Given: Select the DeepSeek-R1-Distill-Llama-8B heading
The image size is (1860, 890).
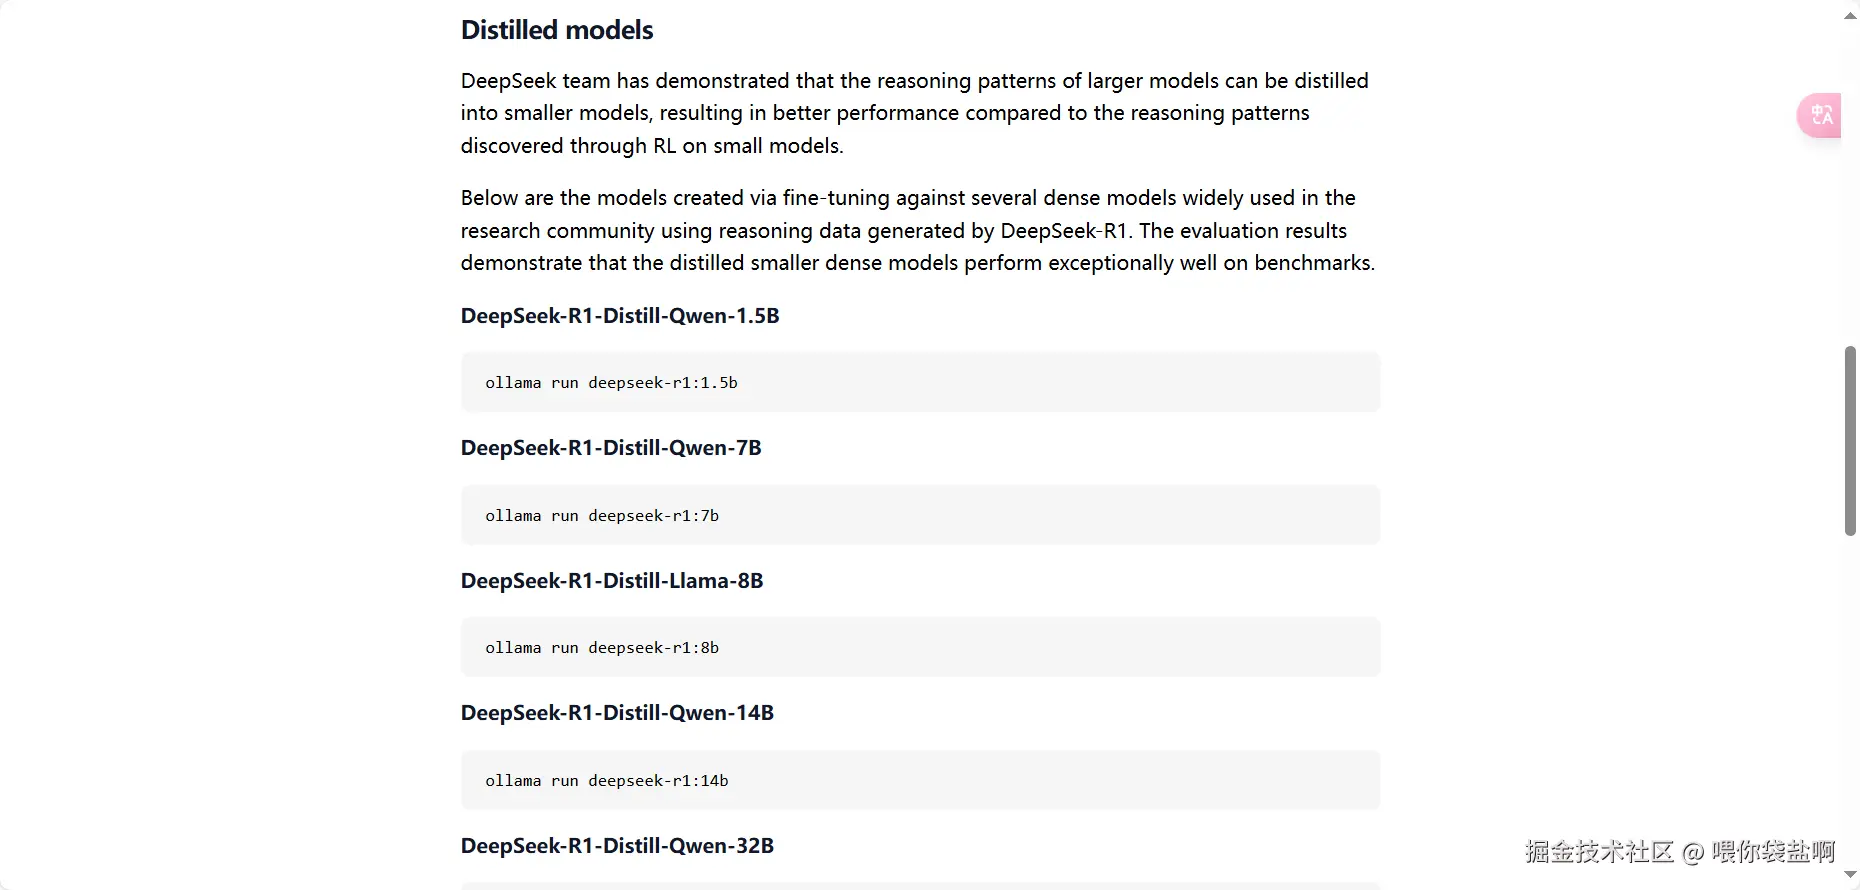Looking at the screenshot, I should click(612, 581).
